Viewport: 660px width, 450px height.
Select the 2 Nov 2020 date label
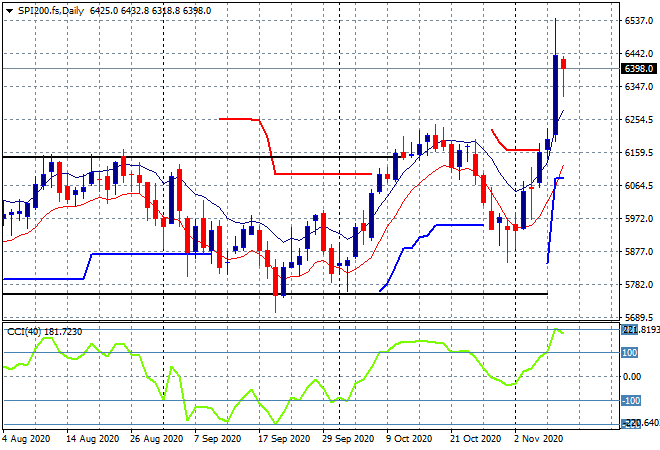click(538, 439)
